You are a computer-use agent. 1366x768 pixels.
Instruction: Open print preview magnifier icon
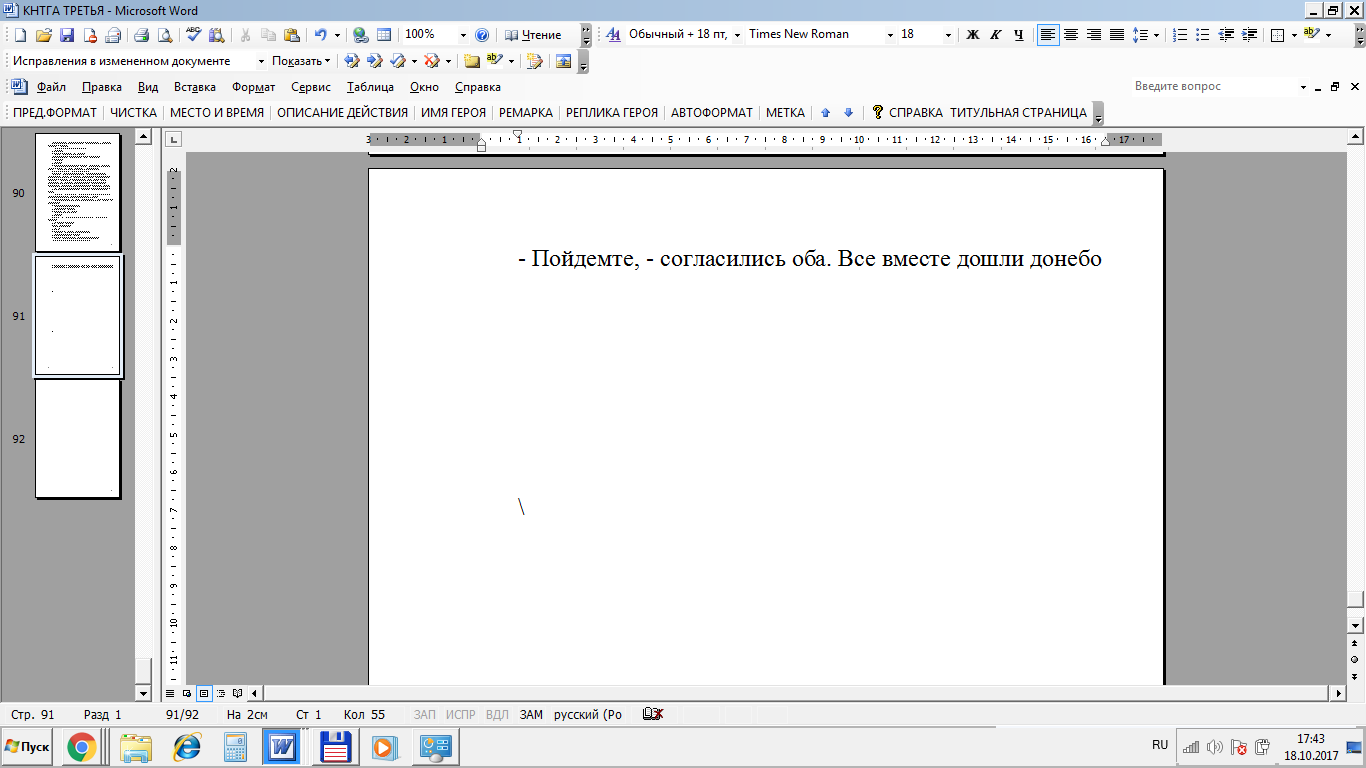pyautogui.click(x=164, y=34)
